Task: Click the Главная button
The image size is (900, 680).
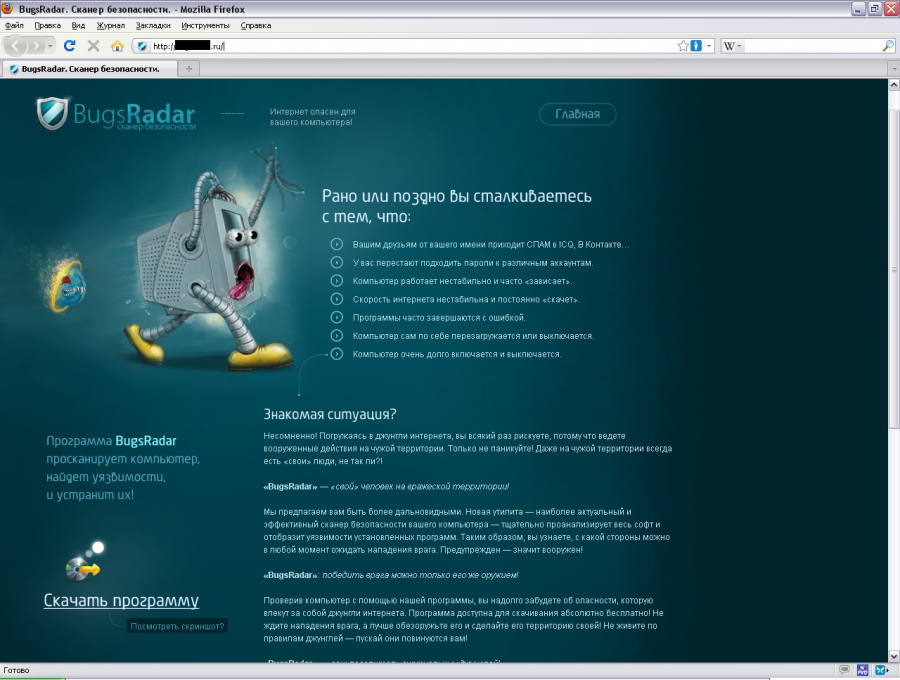Action: pyautogui.click(x=577, y=114)
